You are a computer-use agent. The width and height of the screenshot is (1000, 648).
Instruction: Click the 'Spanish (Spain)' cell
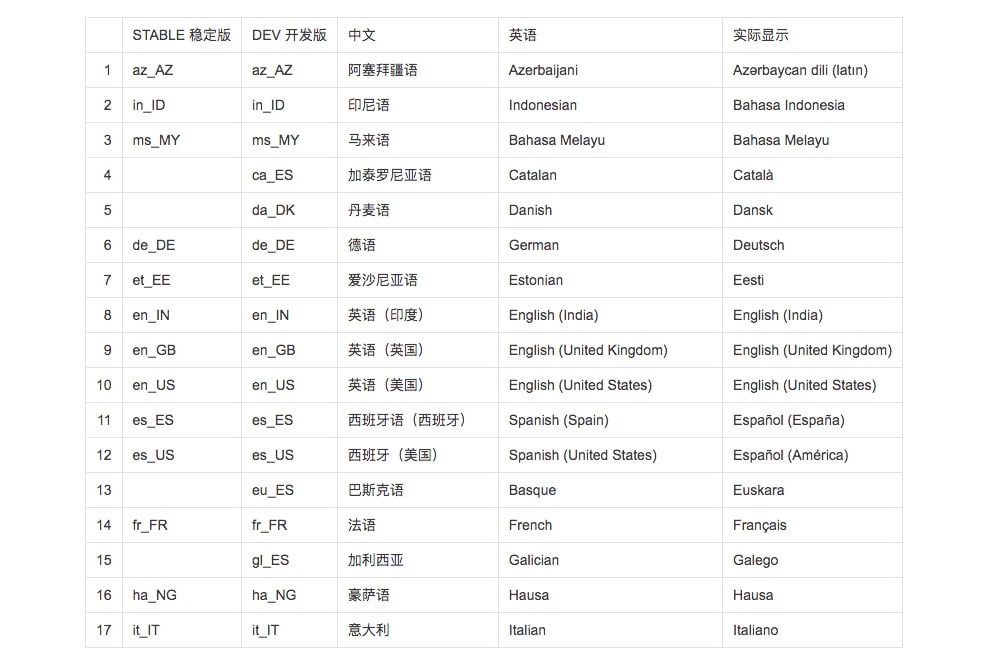pos(610,421)
